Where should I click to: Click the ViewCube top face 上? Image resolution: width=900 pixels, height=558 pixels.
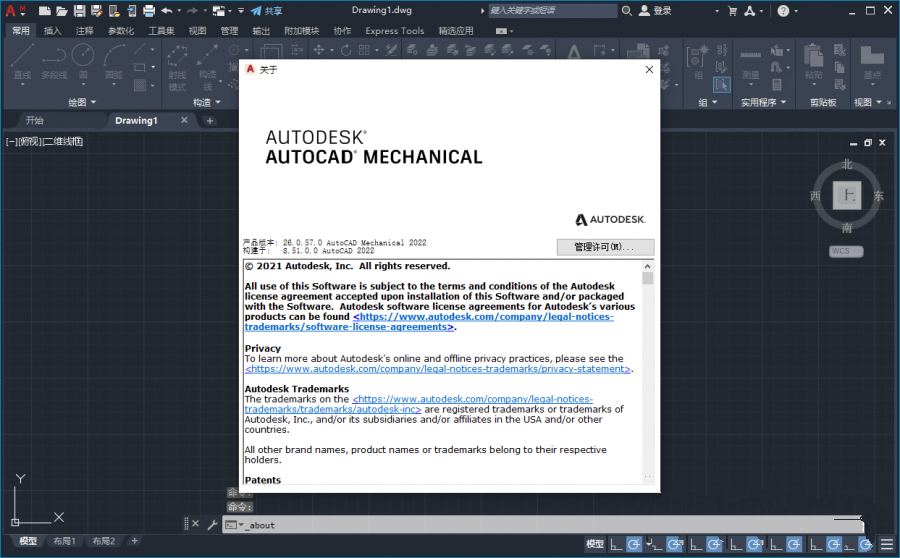click(847, 195)
